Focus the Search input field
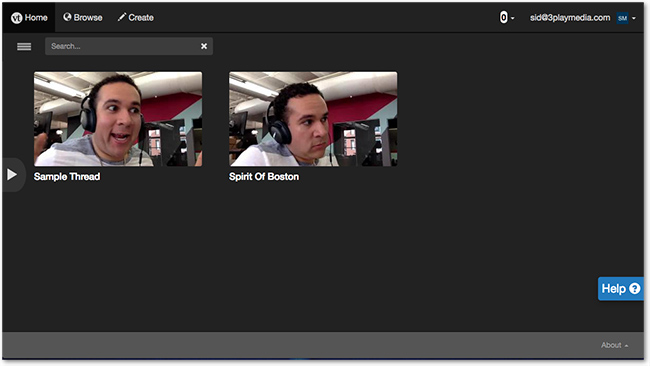 129,46
